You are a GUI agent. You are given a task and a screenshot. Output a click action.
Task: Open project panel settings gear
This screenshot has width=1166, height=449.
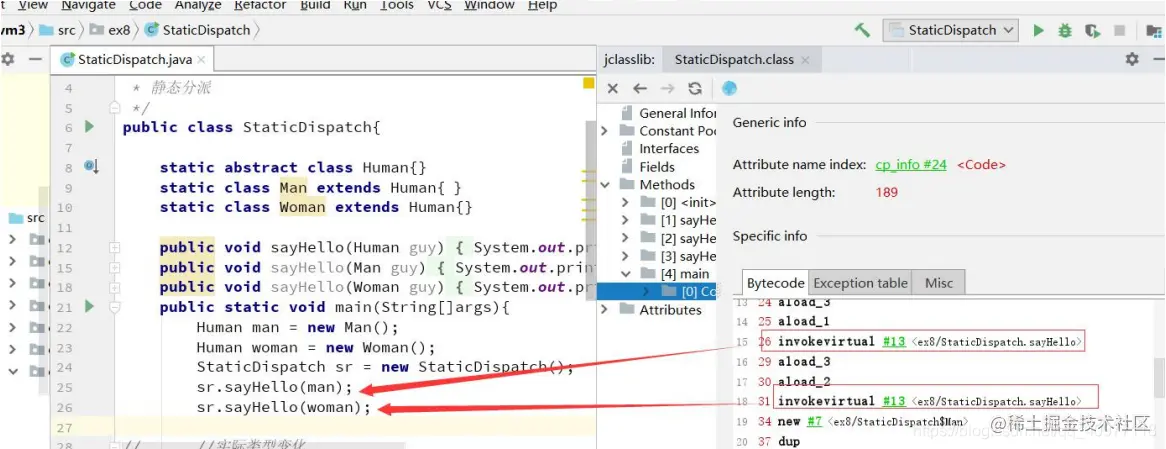coord(7,59)
